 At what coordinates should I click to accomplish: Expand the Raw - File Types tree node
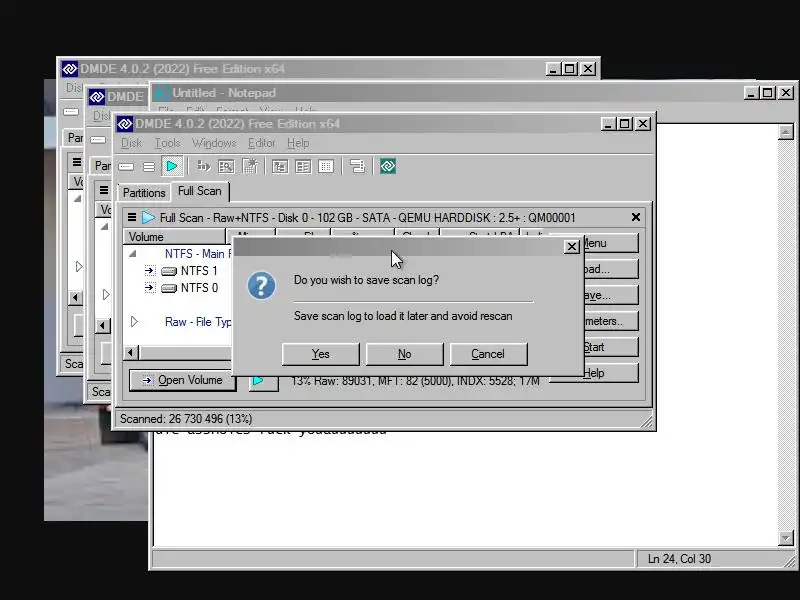pos(134,321)
